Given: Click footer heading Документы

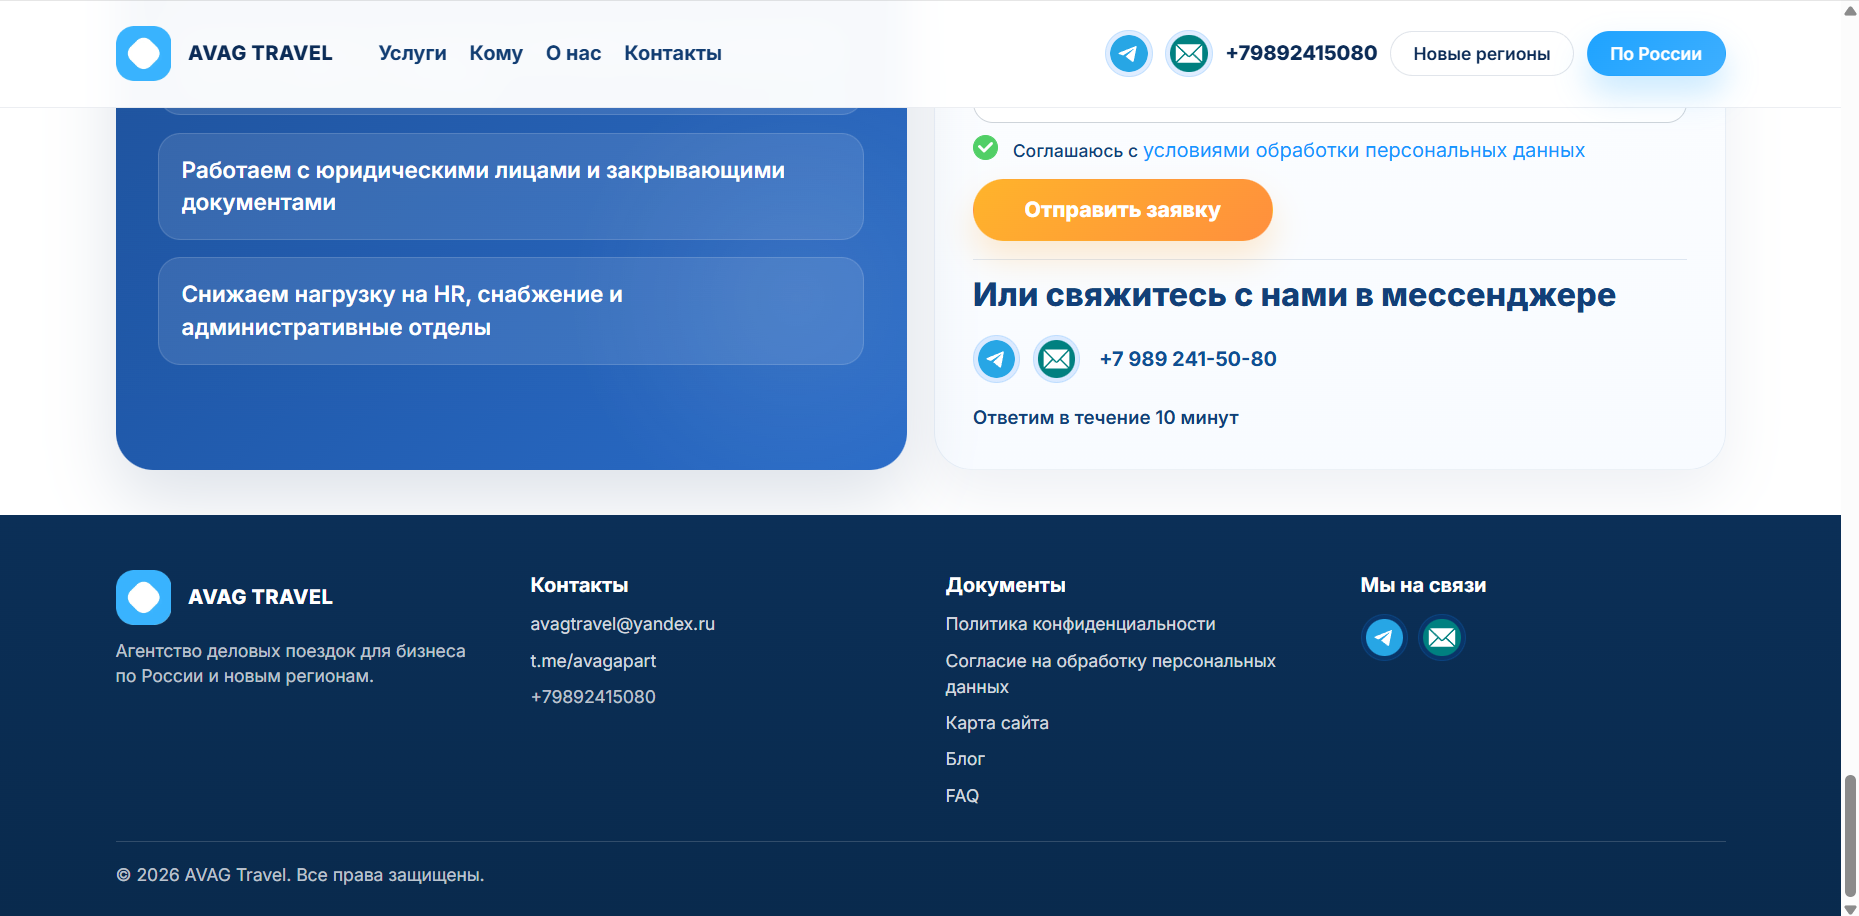Looking at the screenshot, I should pyautogui.click(x=1005, y=585).
